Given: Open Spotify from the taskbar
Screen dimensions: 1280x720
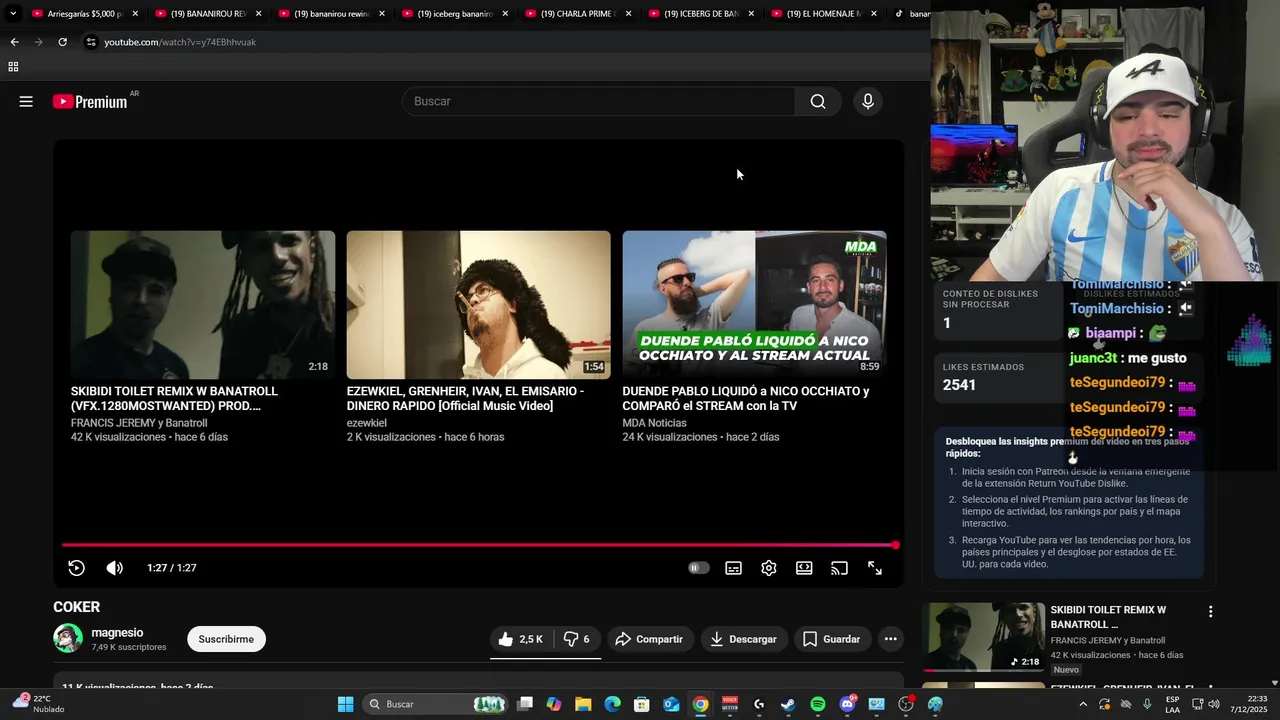Looking at the screenshot, I should [x=818, y=704].
